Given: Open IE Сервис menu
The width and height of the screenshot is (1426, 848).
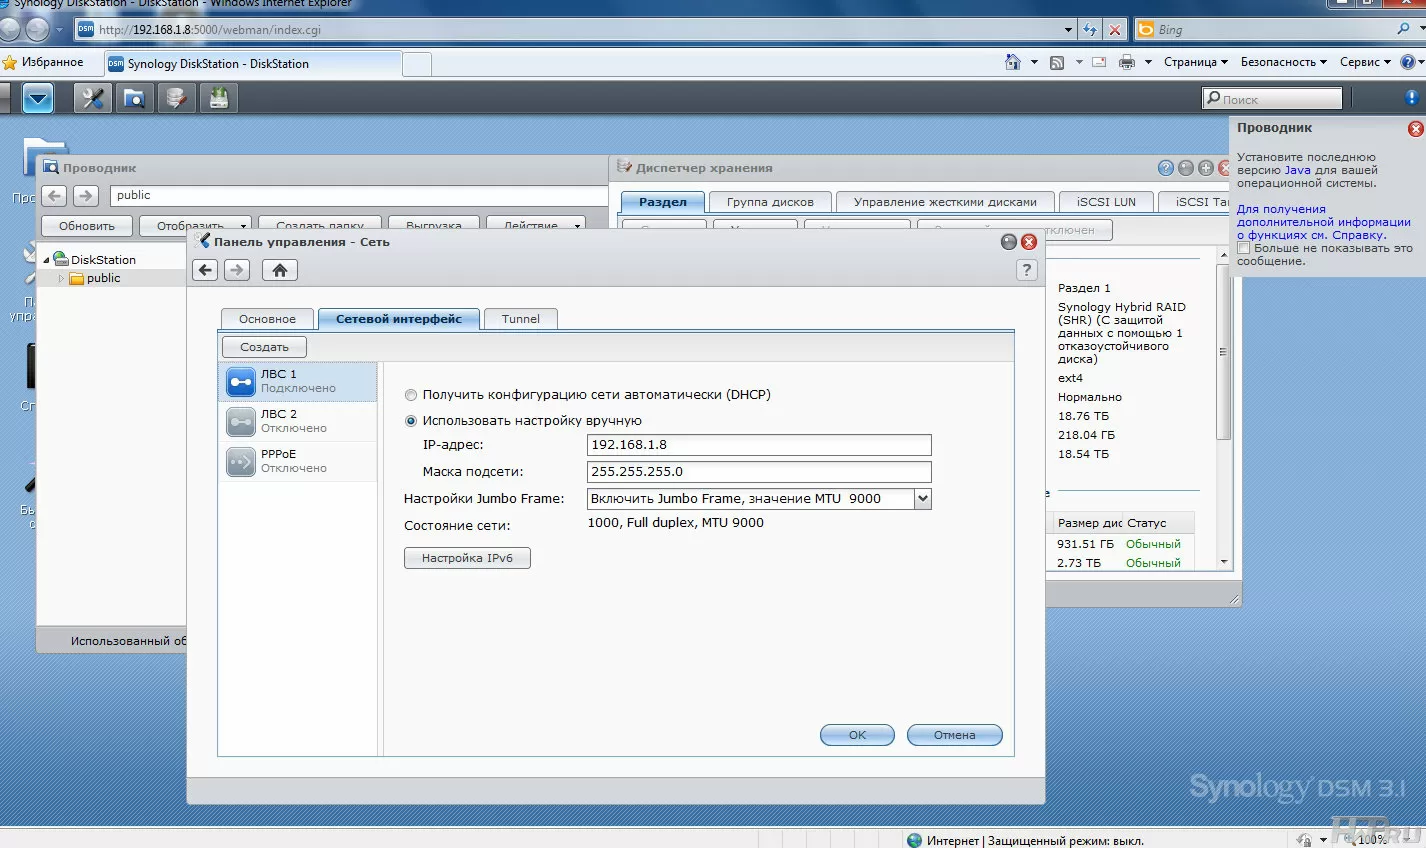Looking at the screenshot, I should (x=1365, y=62).
